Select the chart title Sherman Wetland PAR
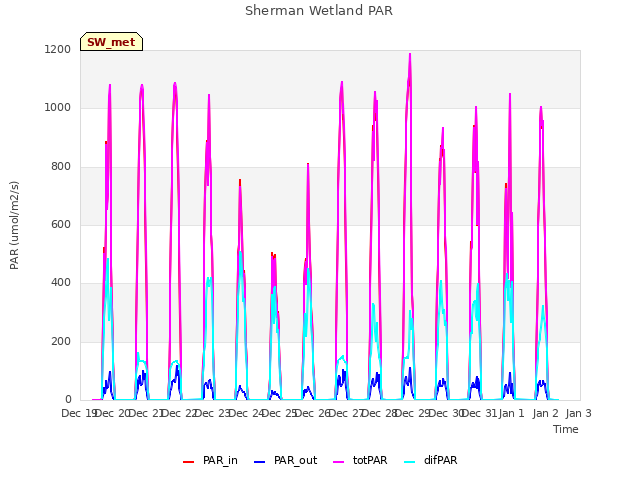This screenshot has height=480, width=640. click(319, 11)
